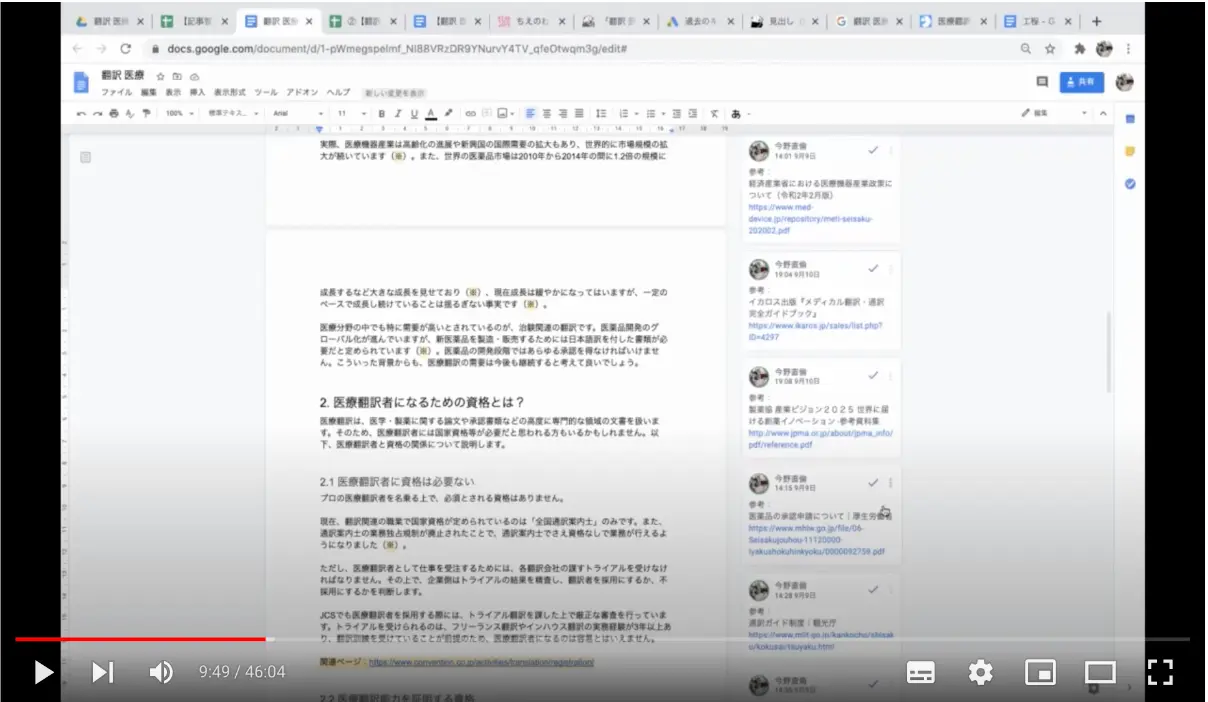Switch to miniplayer mode
Viewport: 1208px width, 702px height.
pyautogui.click(x=1040, y=672)
